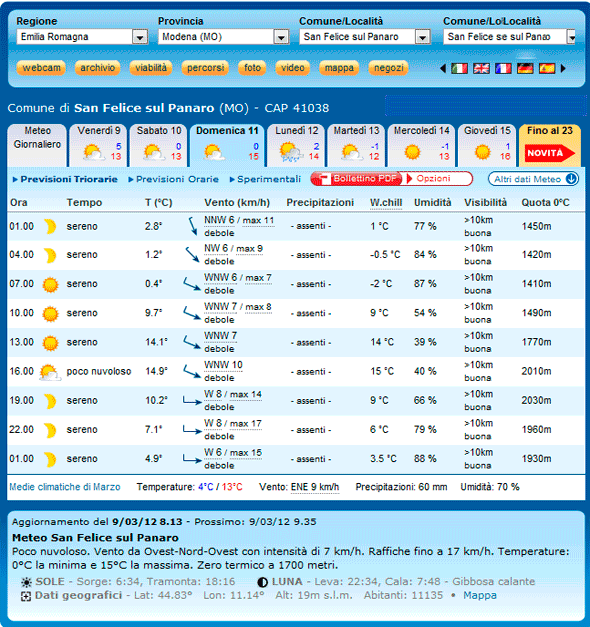Viewport: 590px width, 627px height.
Task: Click the left arrow before the flags
Action: (x=443, y=68)
